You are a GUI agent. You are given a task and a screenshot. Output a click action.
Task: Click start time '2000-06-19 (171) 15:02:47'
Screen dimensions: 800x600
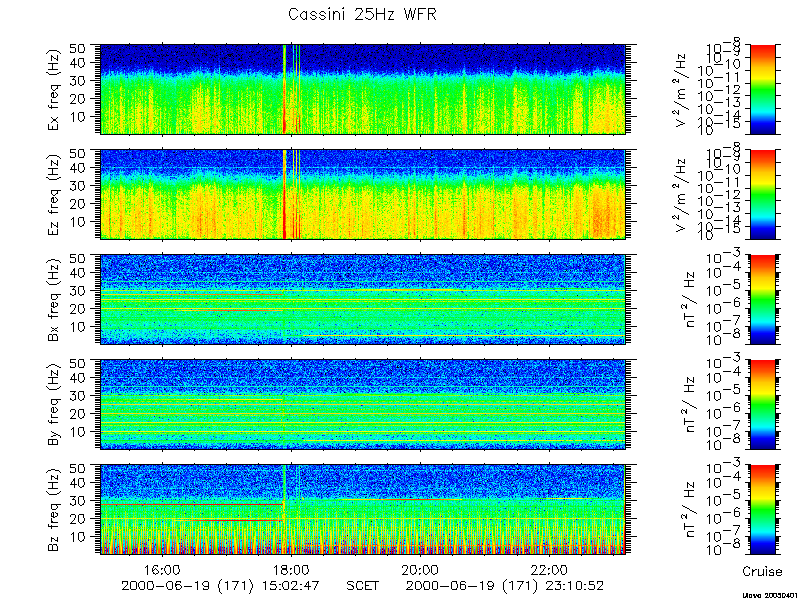pyautogui.click(x=220, y=586)
